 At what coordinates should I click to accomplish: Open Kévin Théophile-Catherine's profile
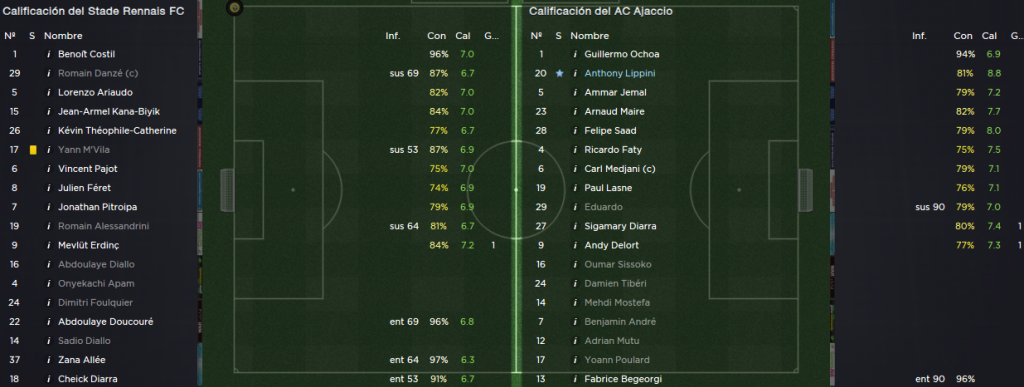(x=118, y=131)
